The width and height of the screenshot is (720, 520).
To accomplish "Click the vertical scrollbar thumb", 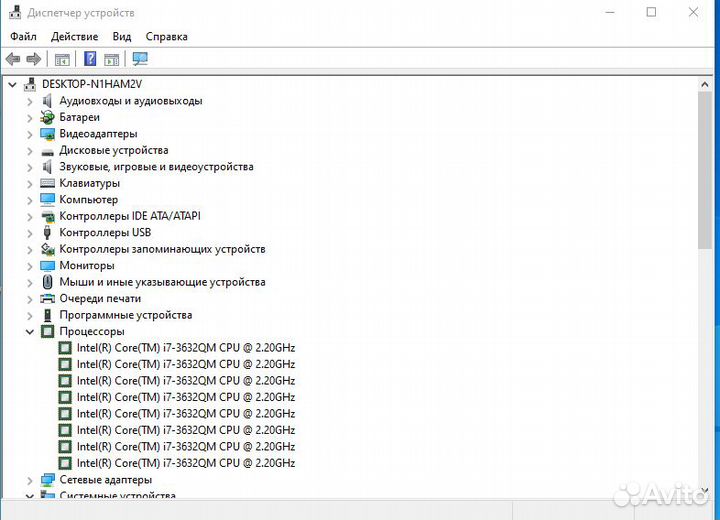I will pyautogui.click(x=705, y=170).
